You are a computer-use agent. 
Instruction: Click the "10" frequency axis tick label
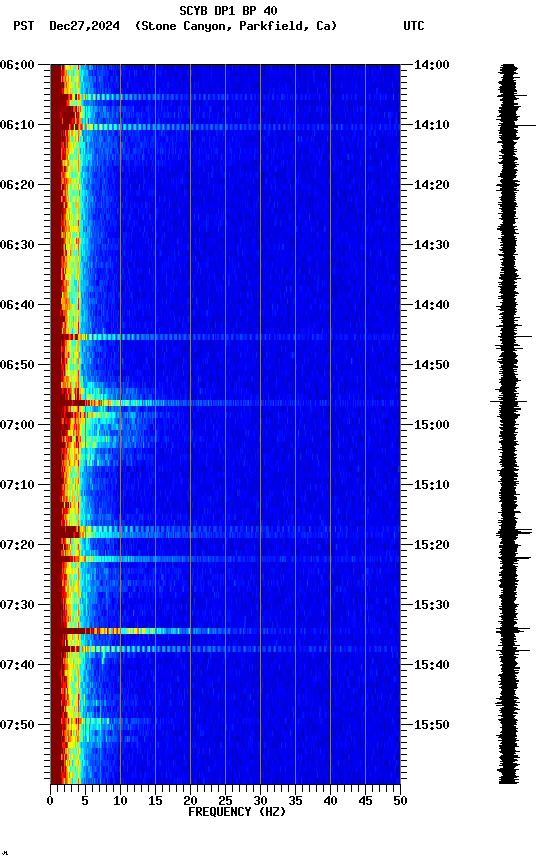[120, 801]
